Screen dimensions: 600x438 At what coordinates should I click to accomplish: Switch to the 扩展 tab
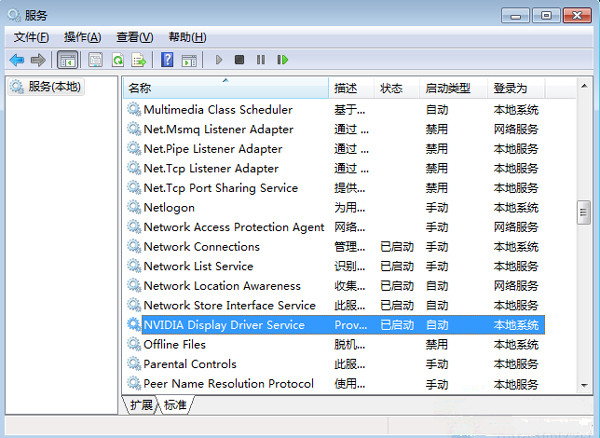141,404
